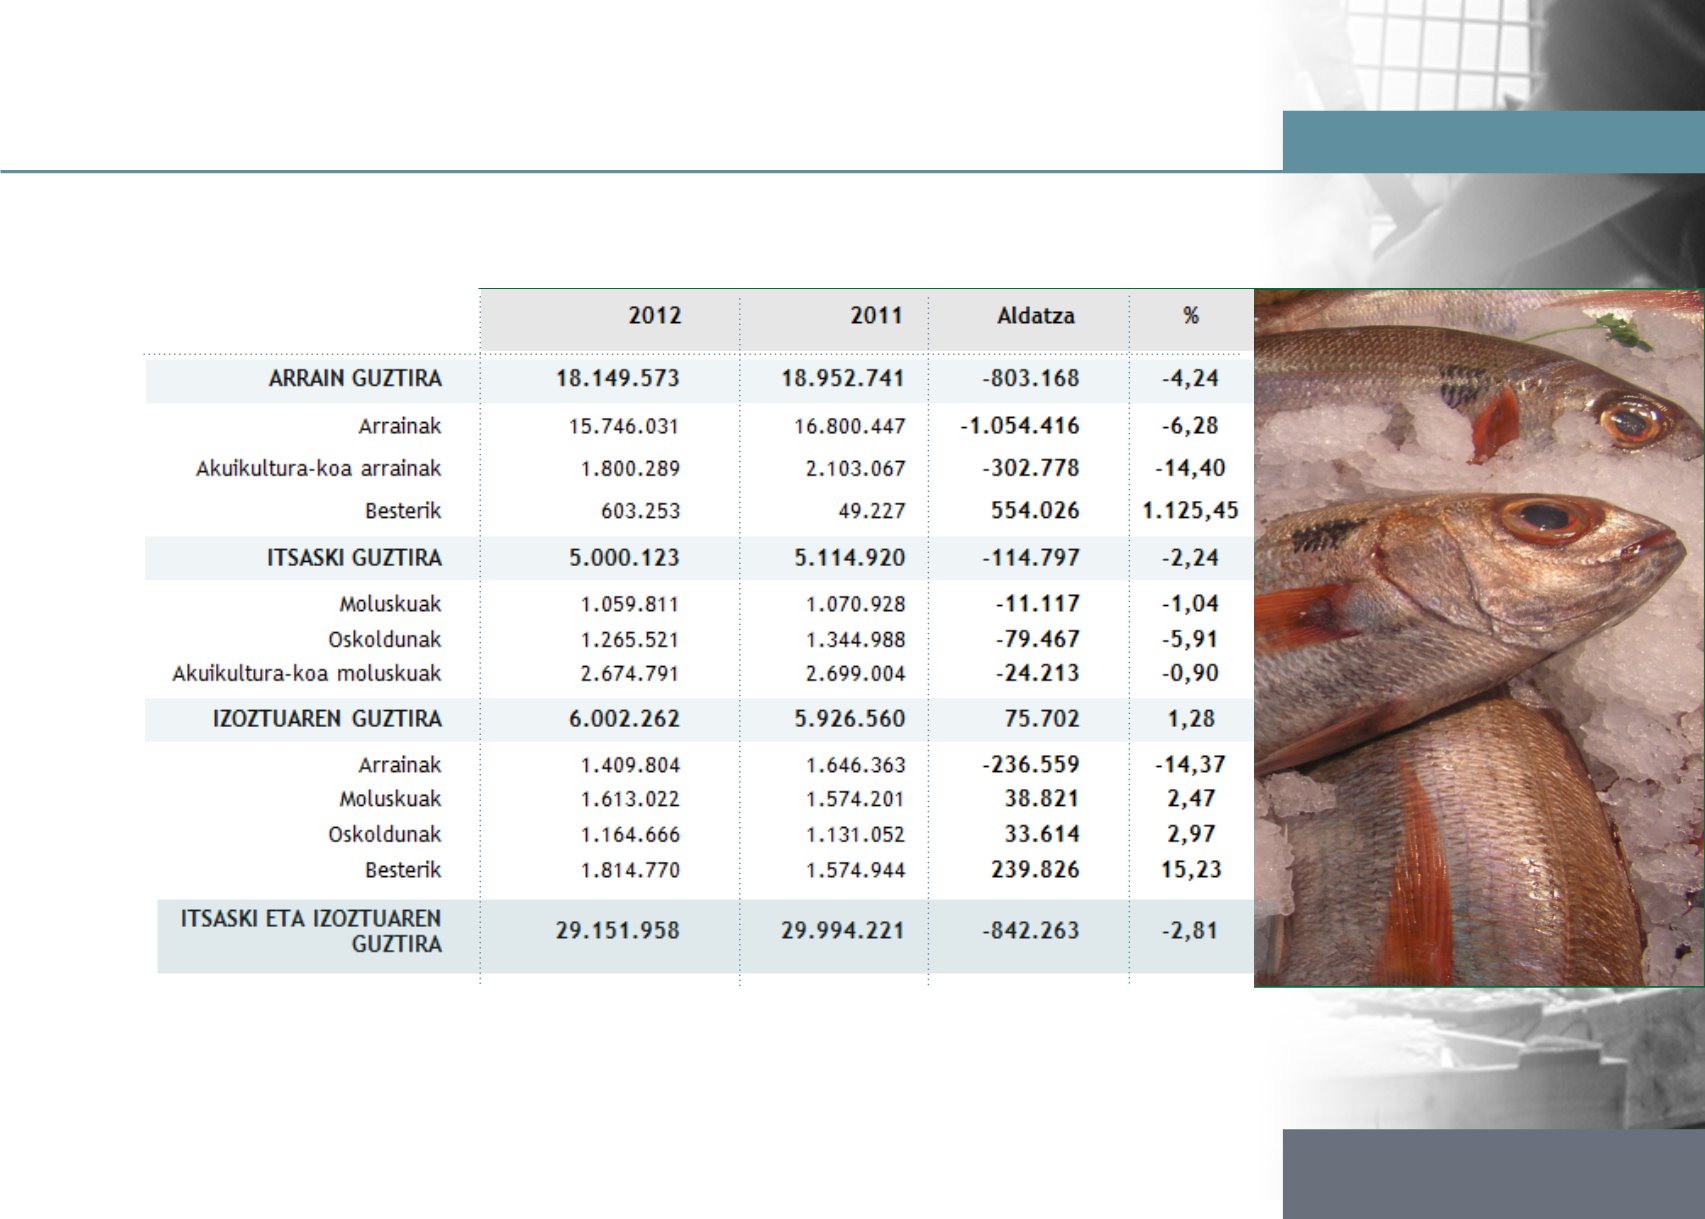Viewport: 1705px width, 1219px height.
Task: Select value 15.746.031
Action: point(624,427)
